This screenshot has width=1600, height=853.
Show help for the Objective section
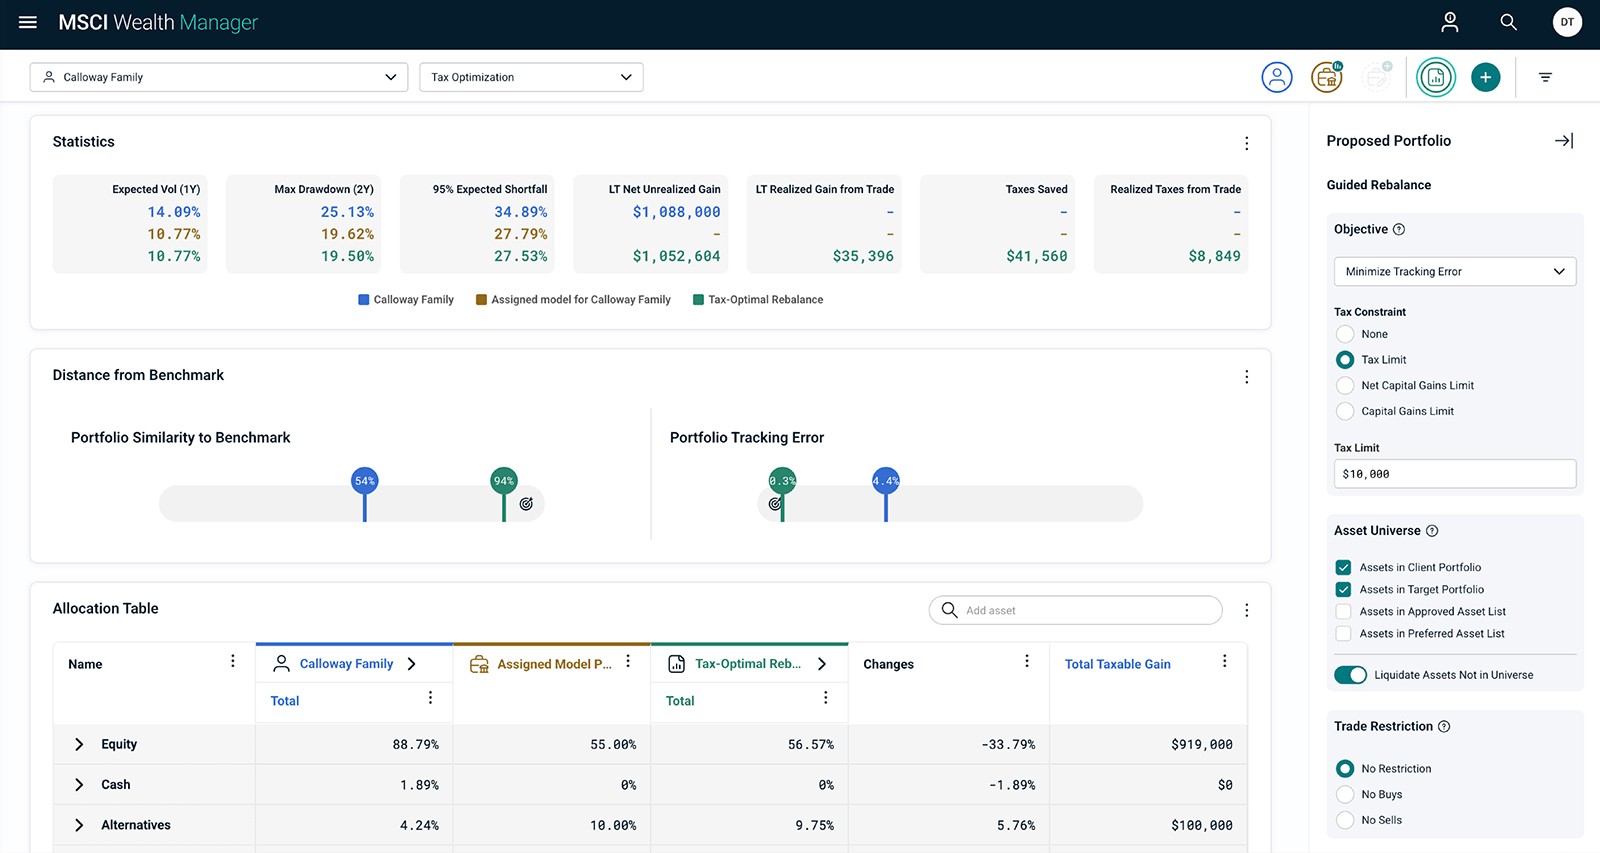tap(1399, 229)
